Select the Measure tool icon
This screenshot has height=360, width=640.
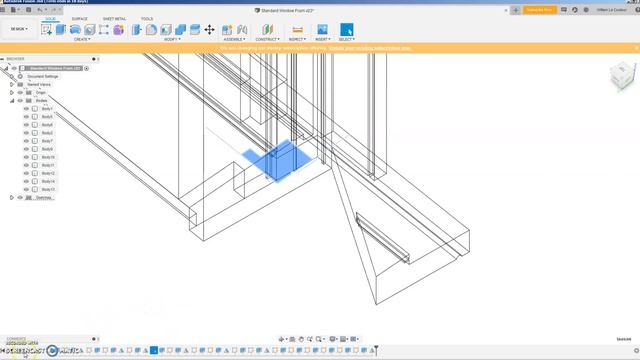tap(298, 29)
